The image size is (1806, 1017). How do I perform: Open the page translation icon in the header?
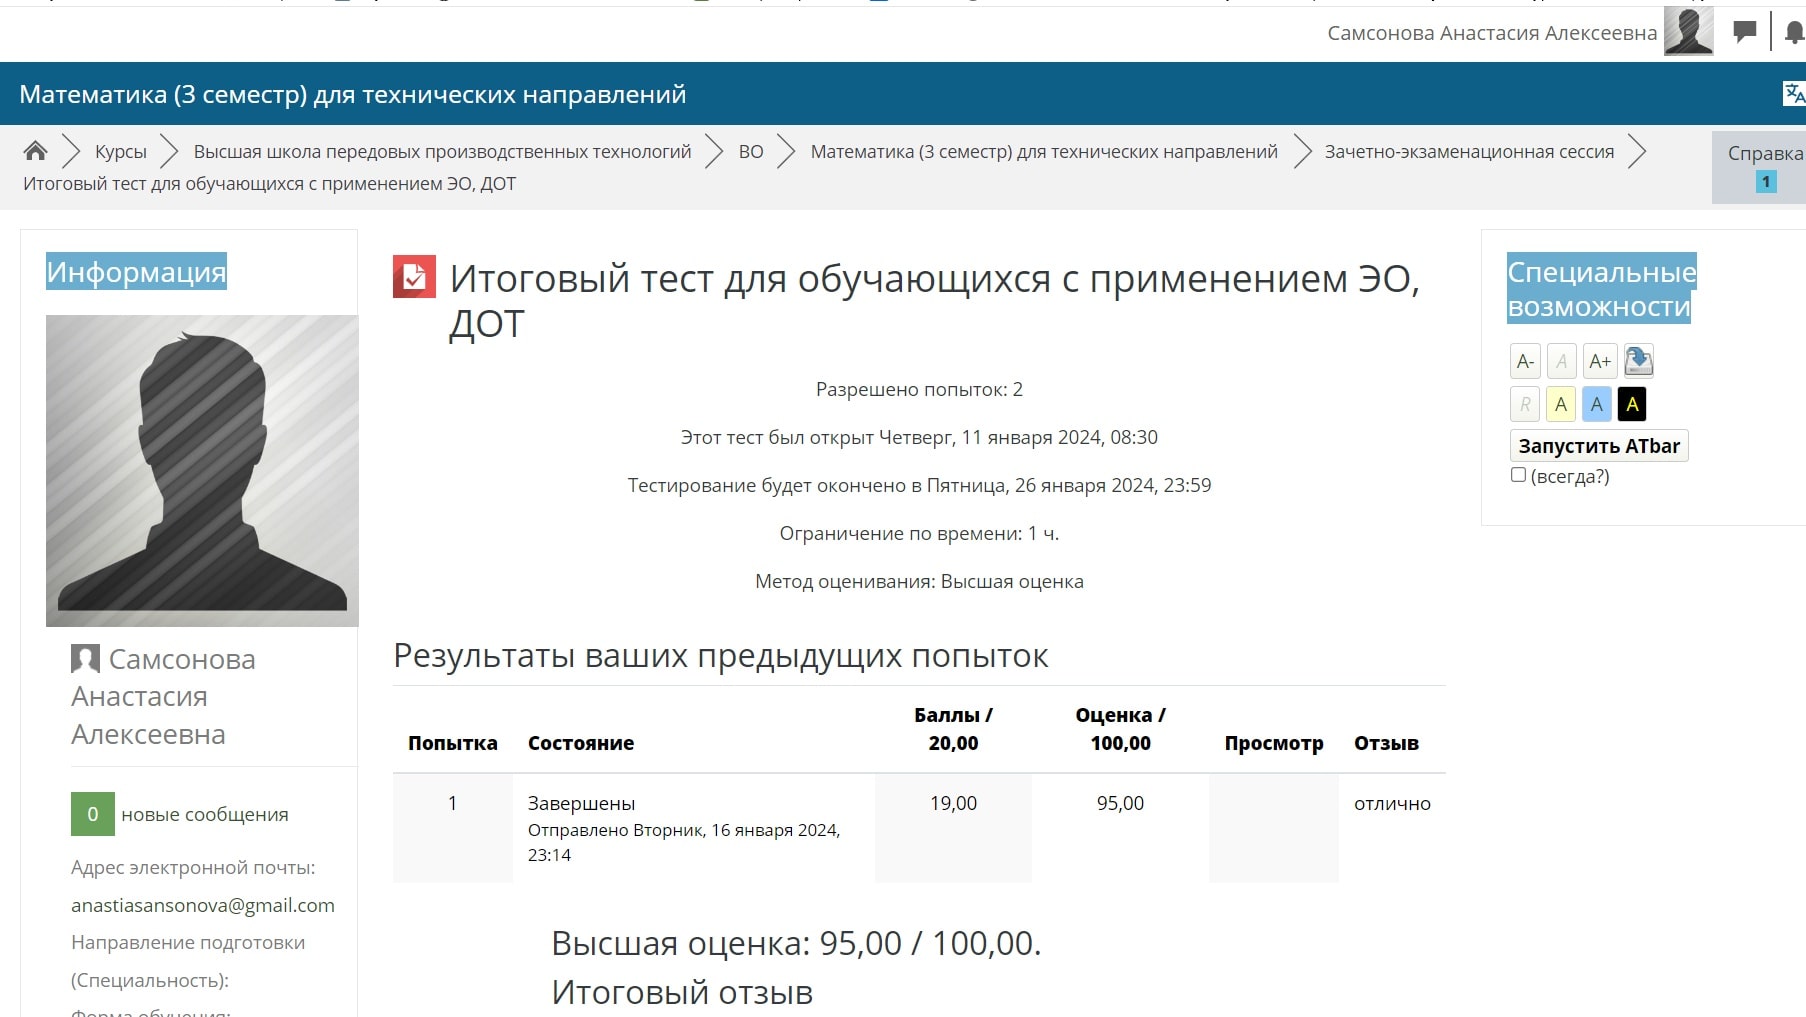pos(1791,92)
